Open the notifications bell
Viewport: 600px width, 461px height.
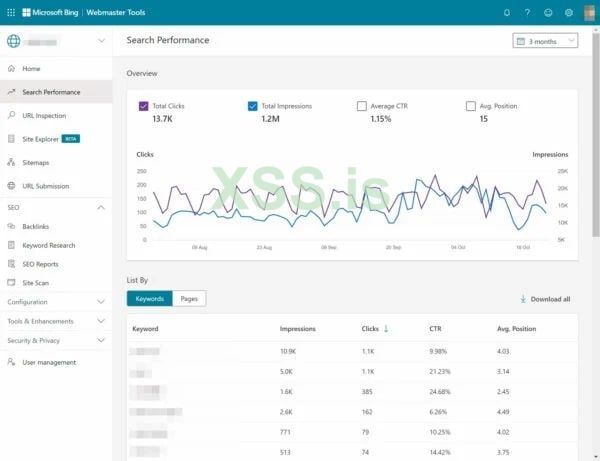507,13
